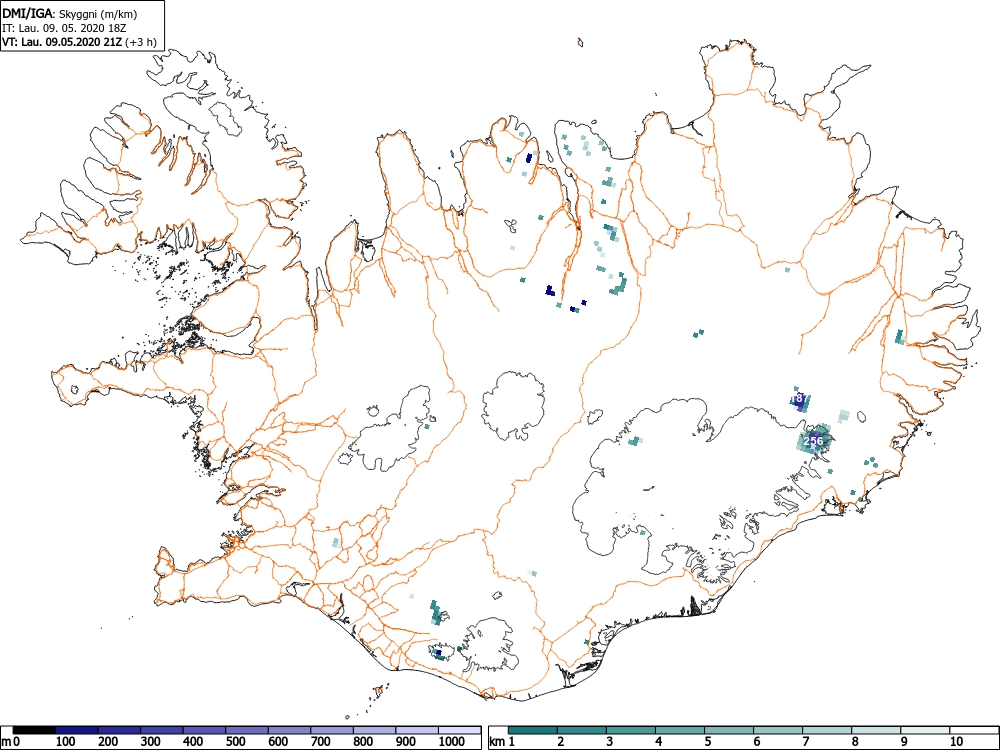
Task: Pick the legend swatch between 300 and 400 m
Action: coord(162,730)
